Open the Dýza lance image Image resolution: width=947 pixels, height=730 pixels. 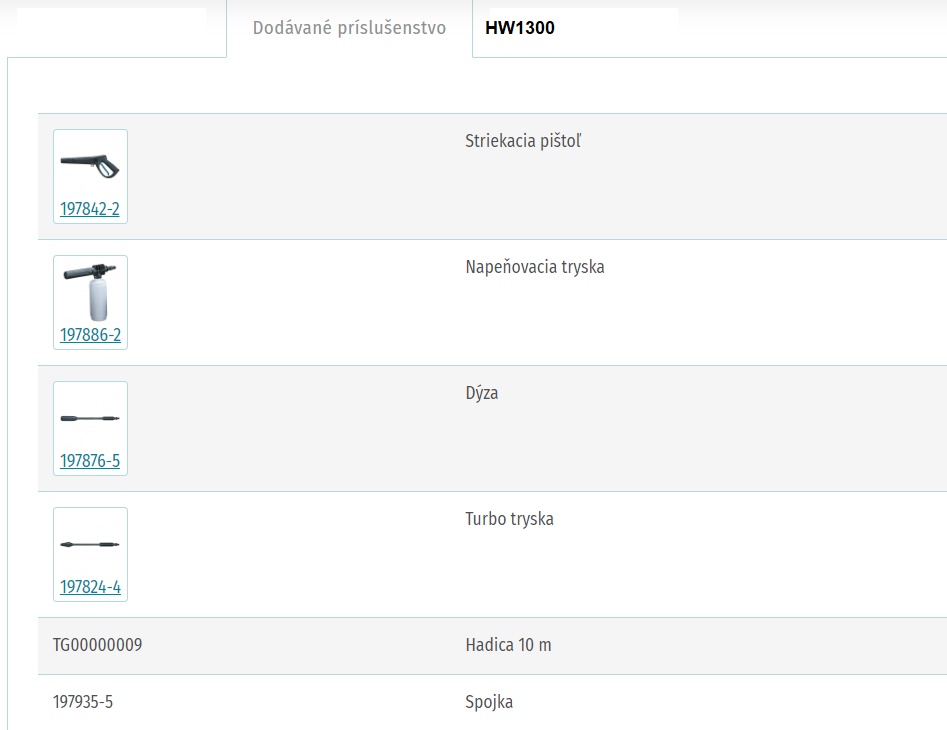[x=90, y=418]
